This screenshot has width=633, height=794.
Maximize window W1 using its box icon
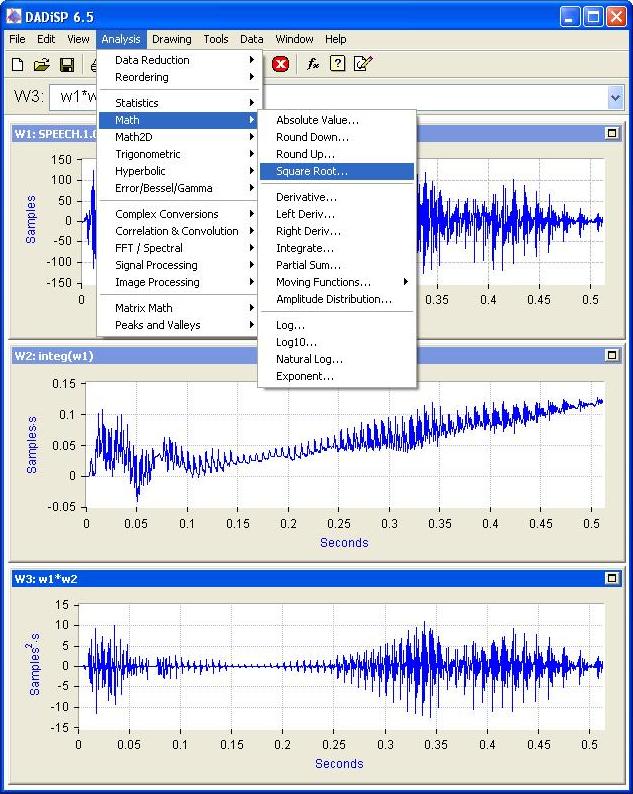pos(612,133)
